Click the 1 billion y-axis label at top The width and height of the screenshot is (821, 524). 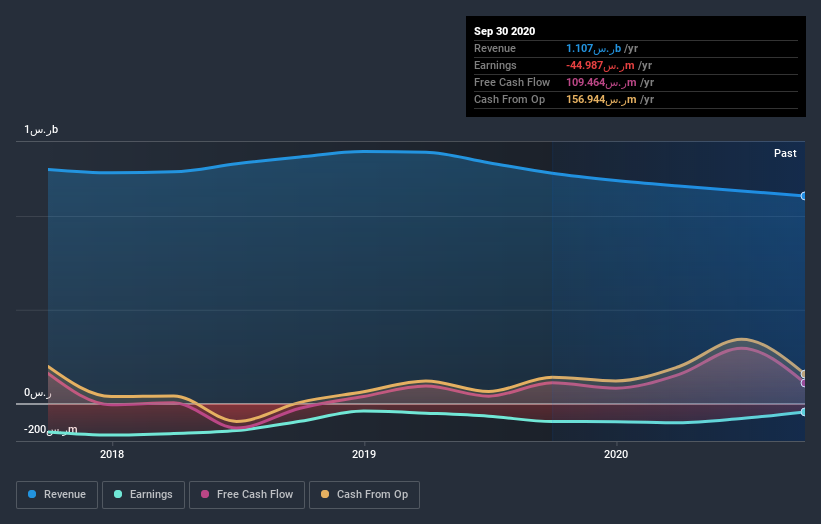coord(41,130)
